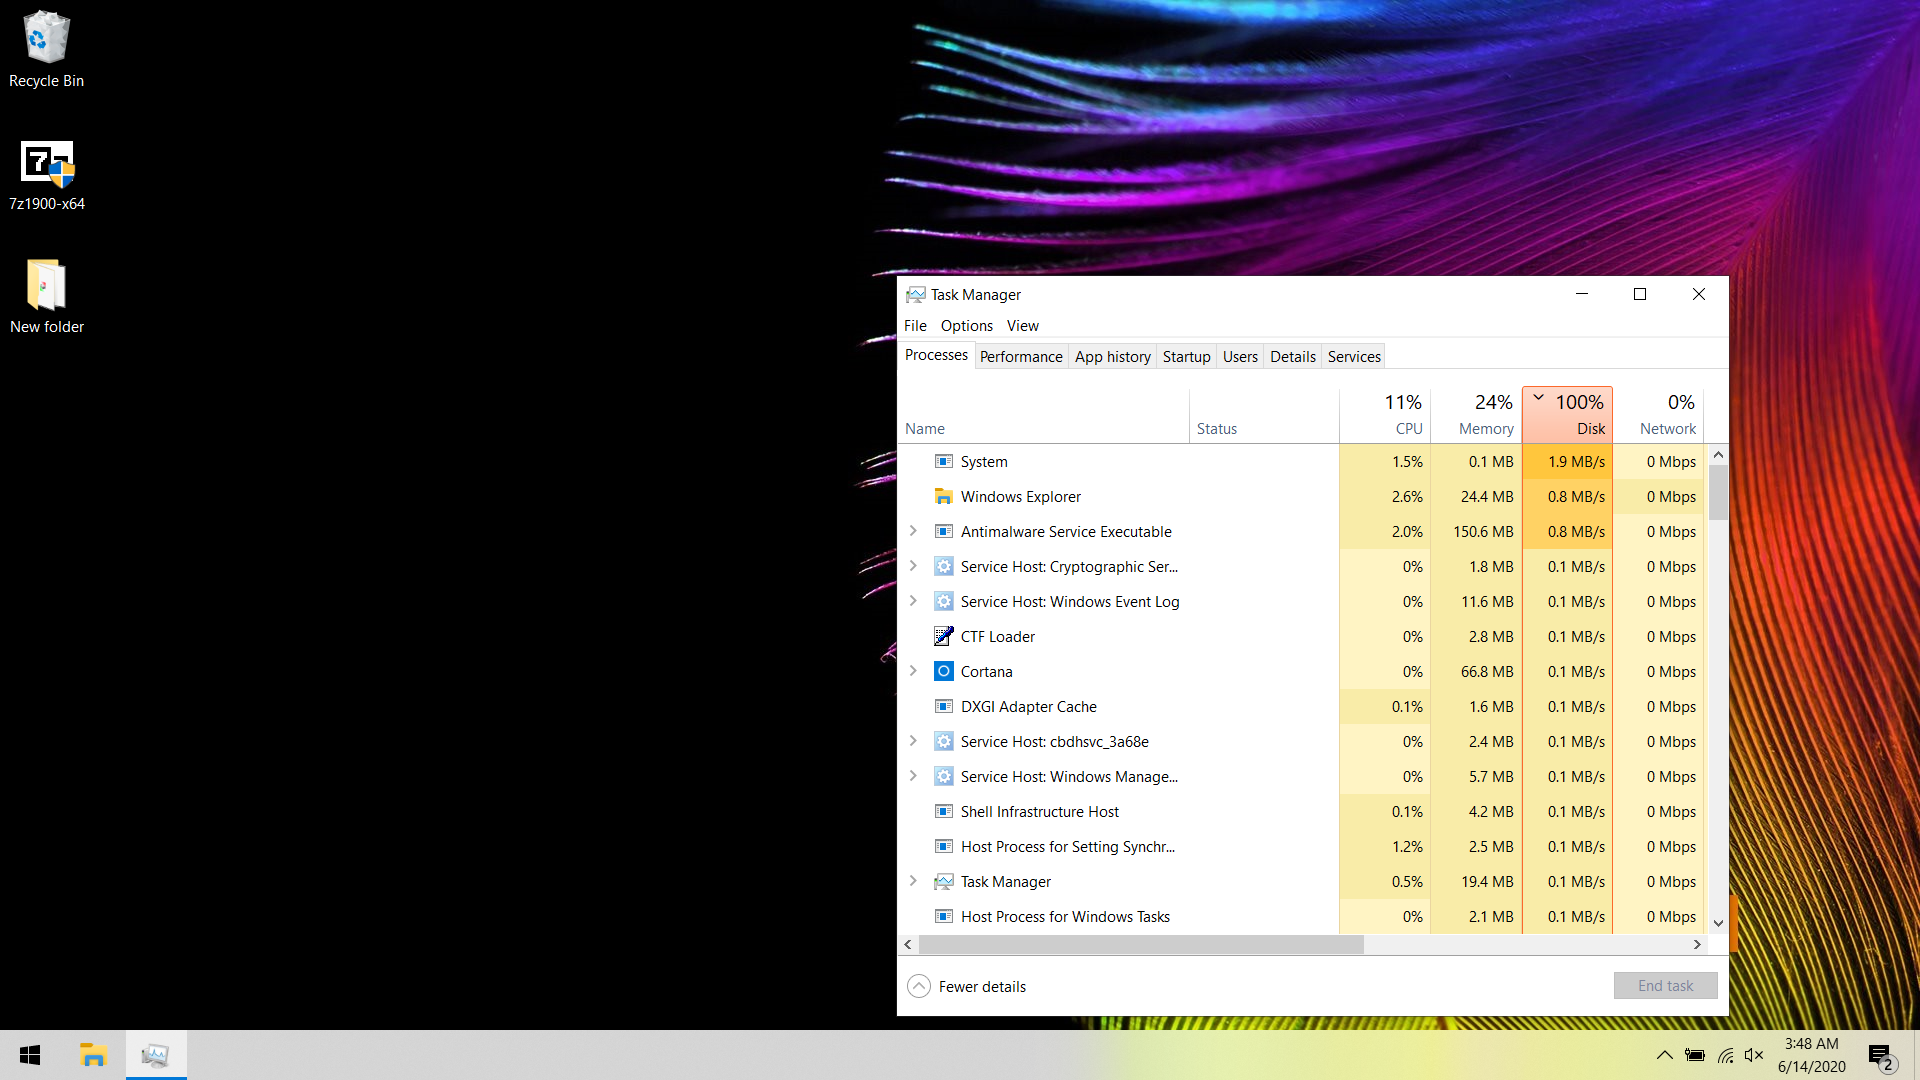
Task: Click the battery tray icon
Action: click(x=1694, y=1055)
